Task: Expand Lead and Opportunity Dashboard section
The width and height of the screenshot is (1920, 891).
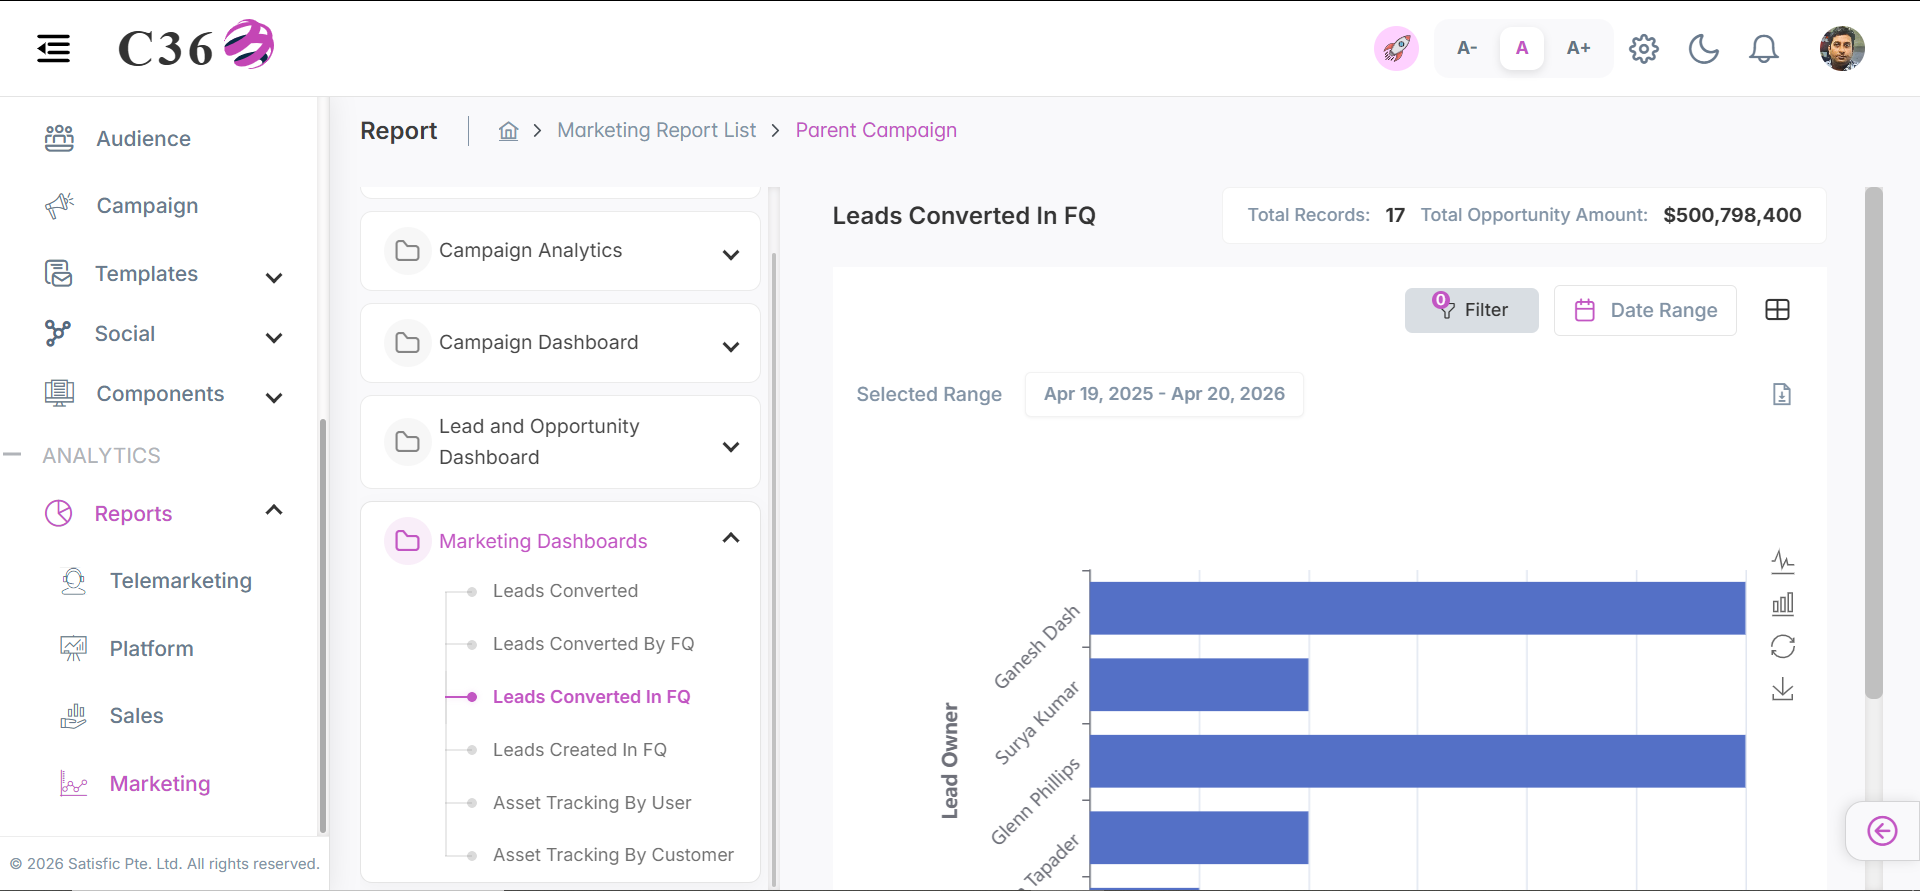Action: coord(561,442)
